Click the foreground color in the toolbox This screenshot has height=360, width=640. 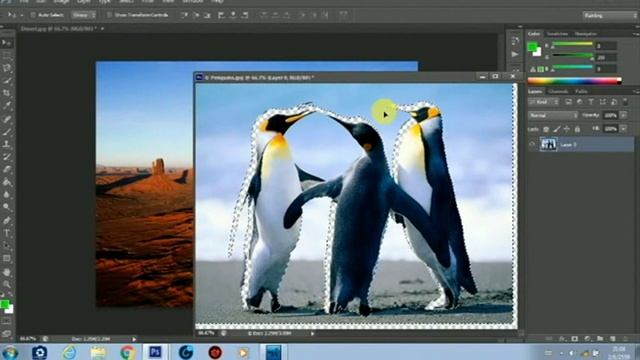click(5, 304)
